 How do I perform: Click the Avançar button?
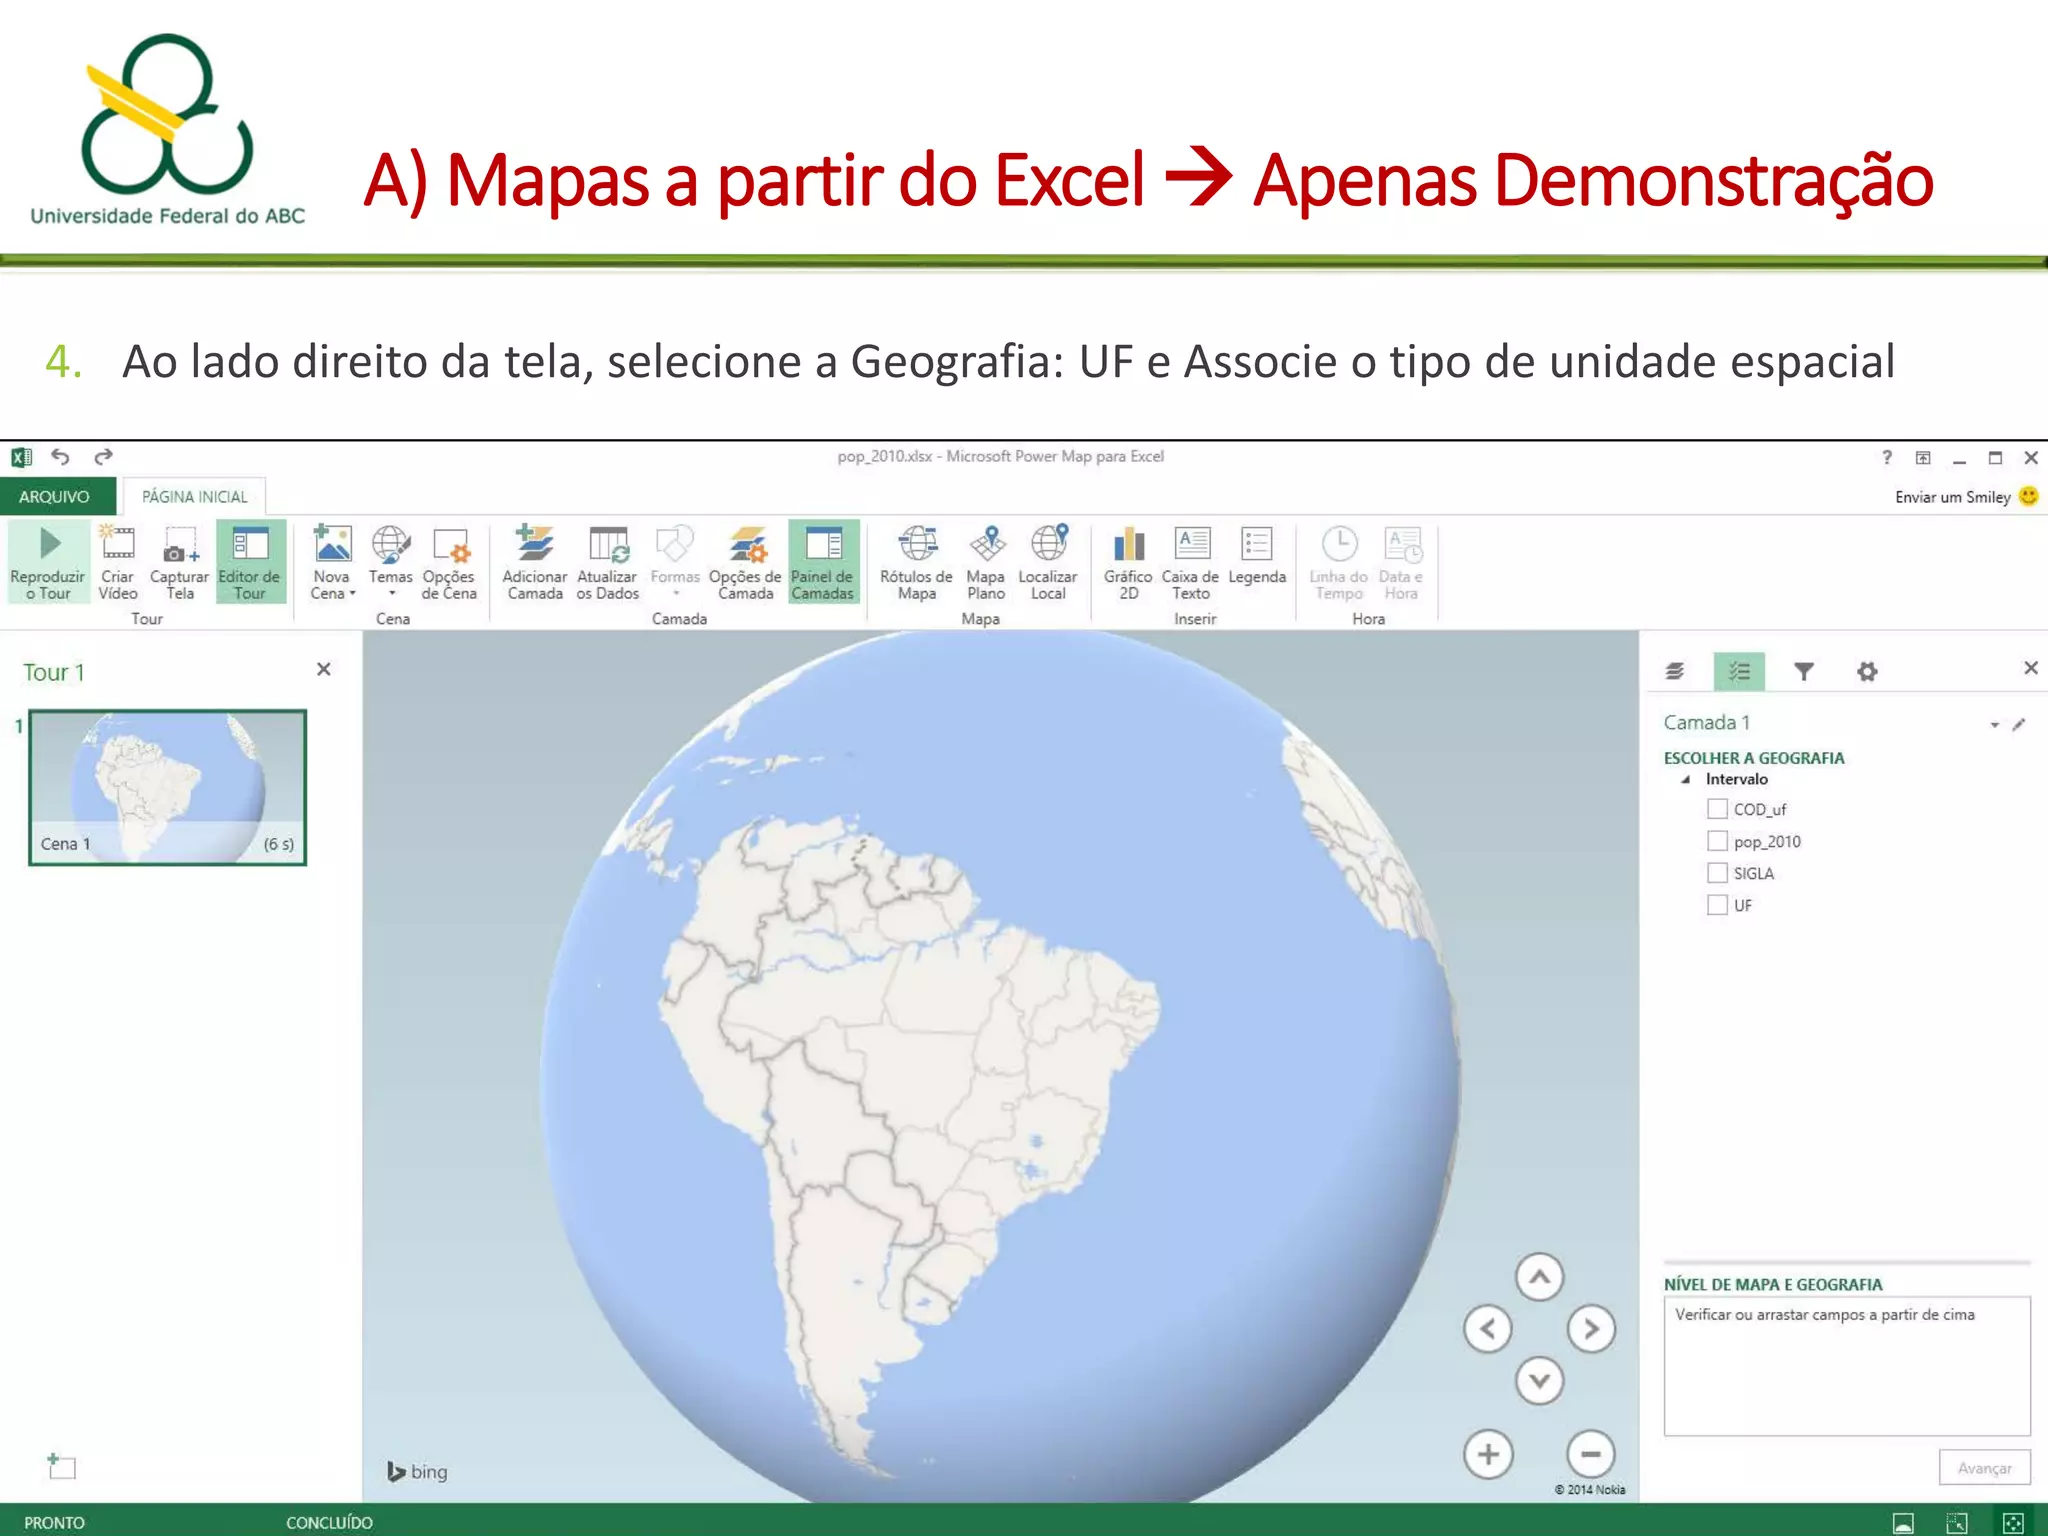click(1985, 1467)
